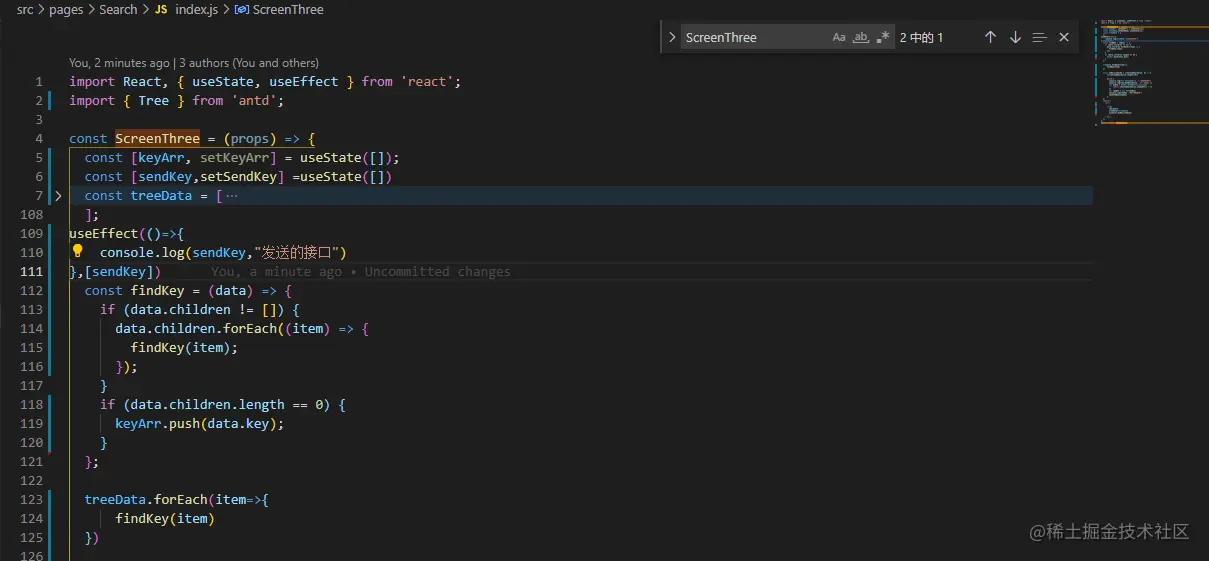Click the pages breadcrumb segment
The image size is (1209, 561).
[x=66, y=9]
